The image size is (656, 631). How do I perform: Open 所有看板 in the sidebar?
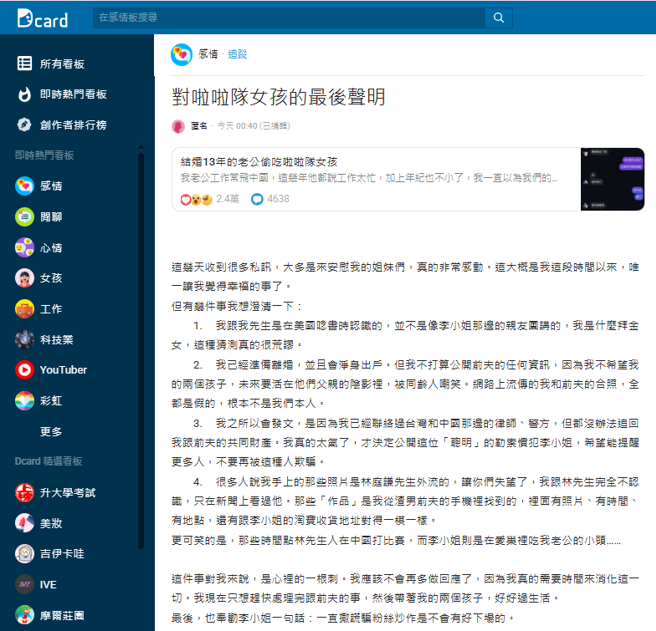pyautogui.click(x=60, y=64)
